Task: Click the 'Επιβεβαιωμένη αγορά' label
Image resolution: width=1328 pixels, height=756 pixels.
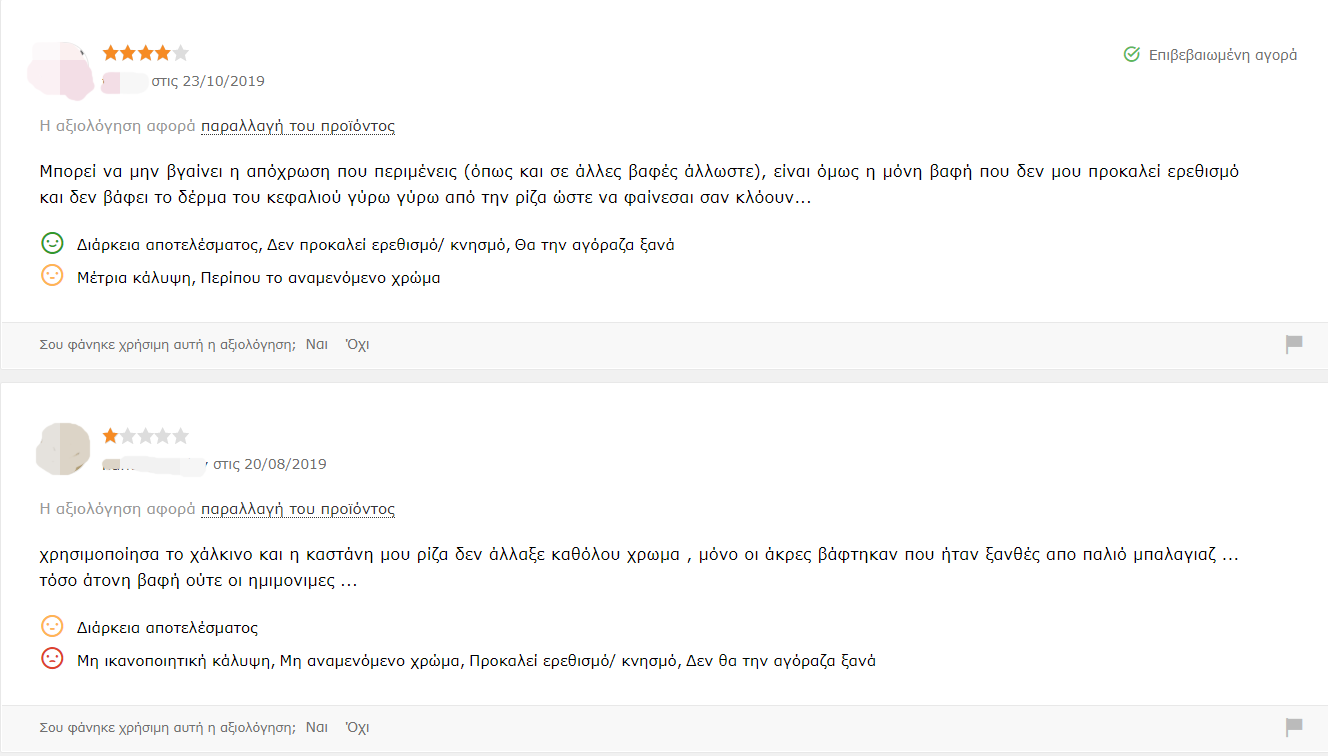Action: 1222,55
